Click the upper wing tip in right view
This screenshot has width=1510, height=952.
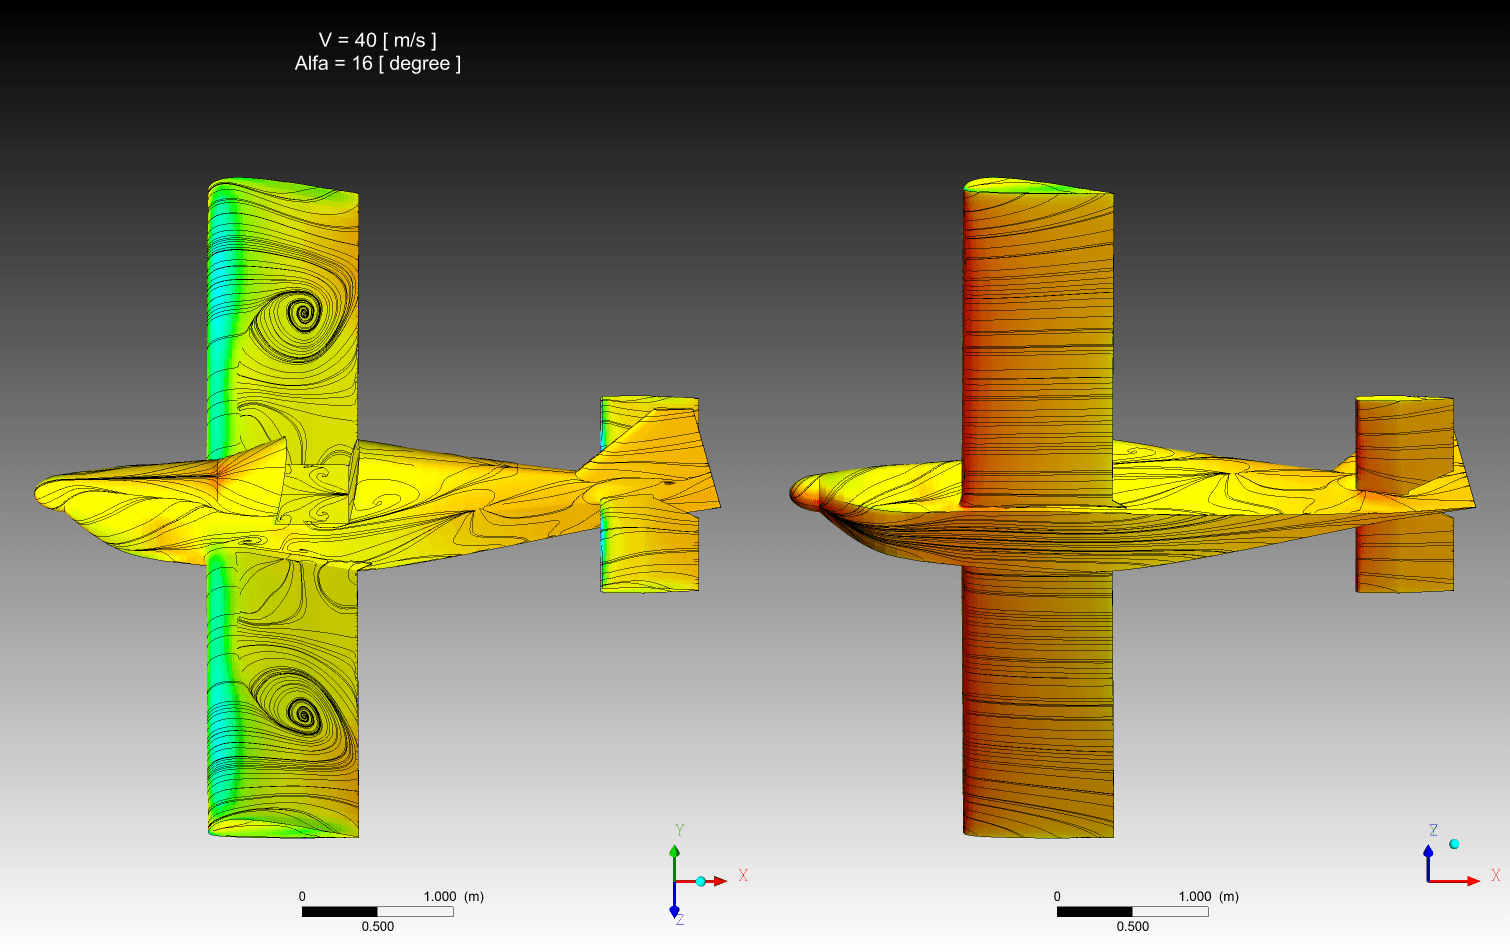coord(1037,189)
